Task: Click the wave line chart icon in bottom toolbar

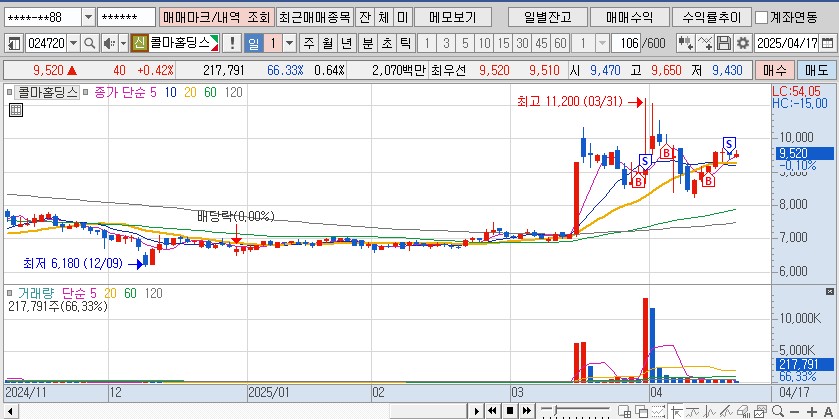Action: pos(693,412)
